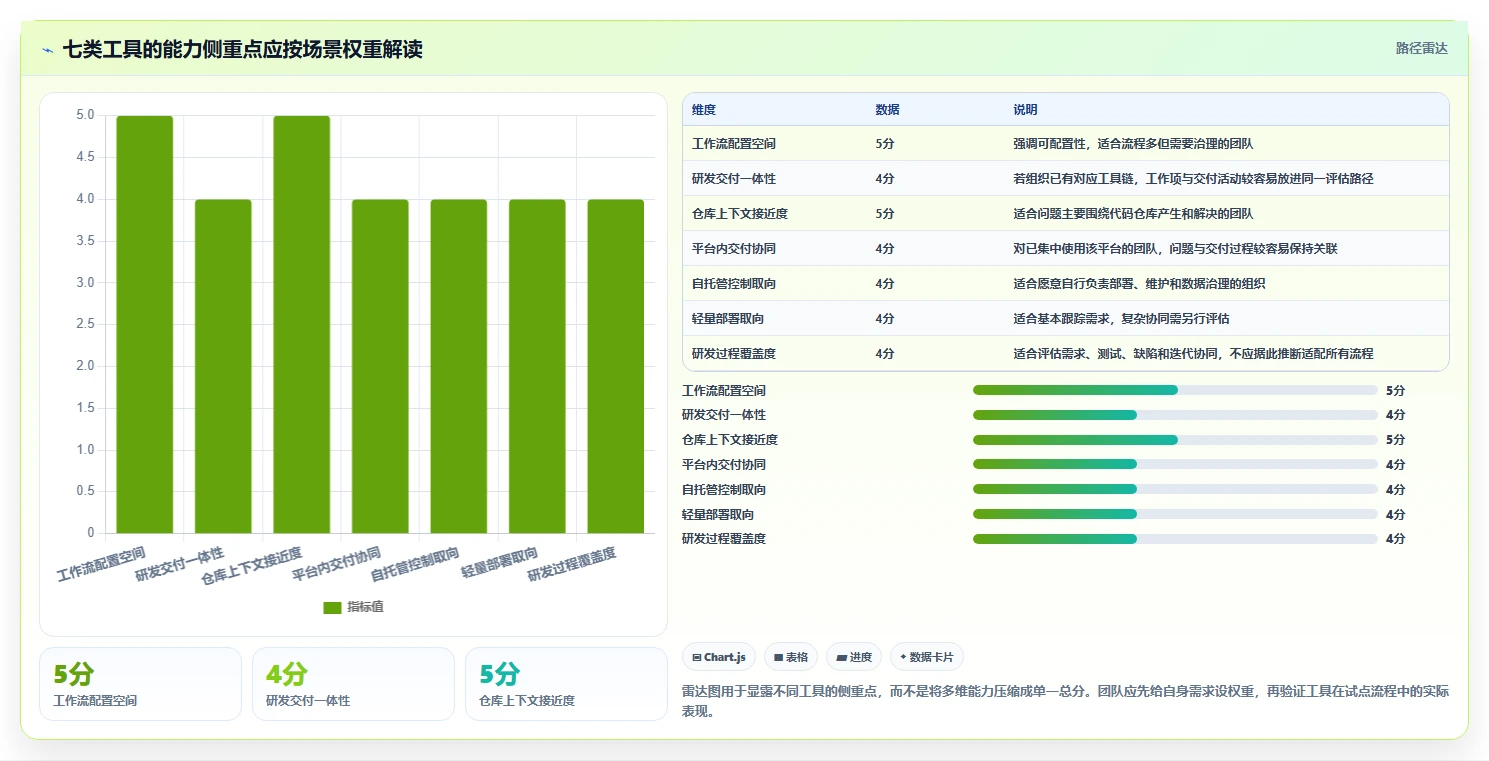Viewport: 1489px width, 761px height.
Task: Click the 5分 value beside 仓库上下文接近度 progress
Action: click(1395, 440)
